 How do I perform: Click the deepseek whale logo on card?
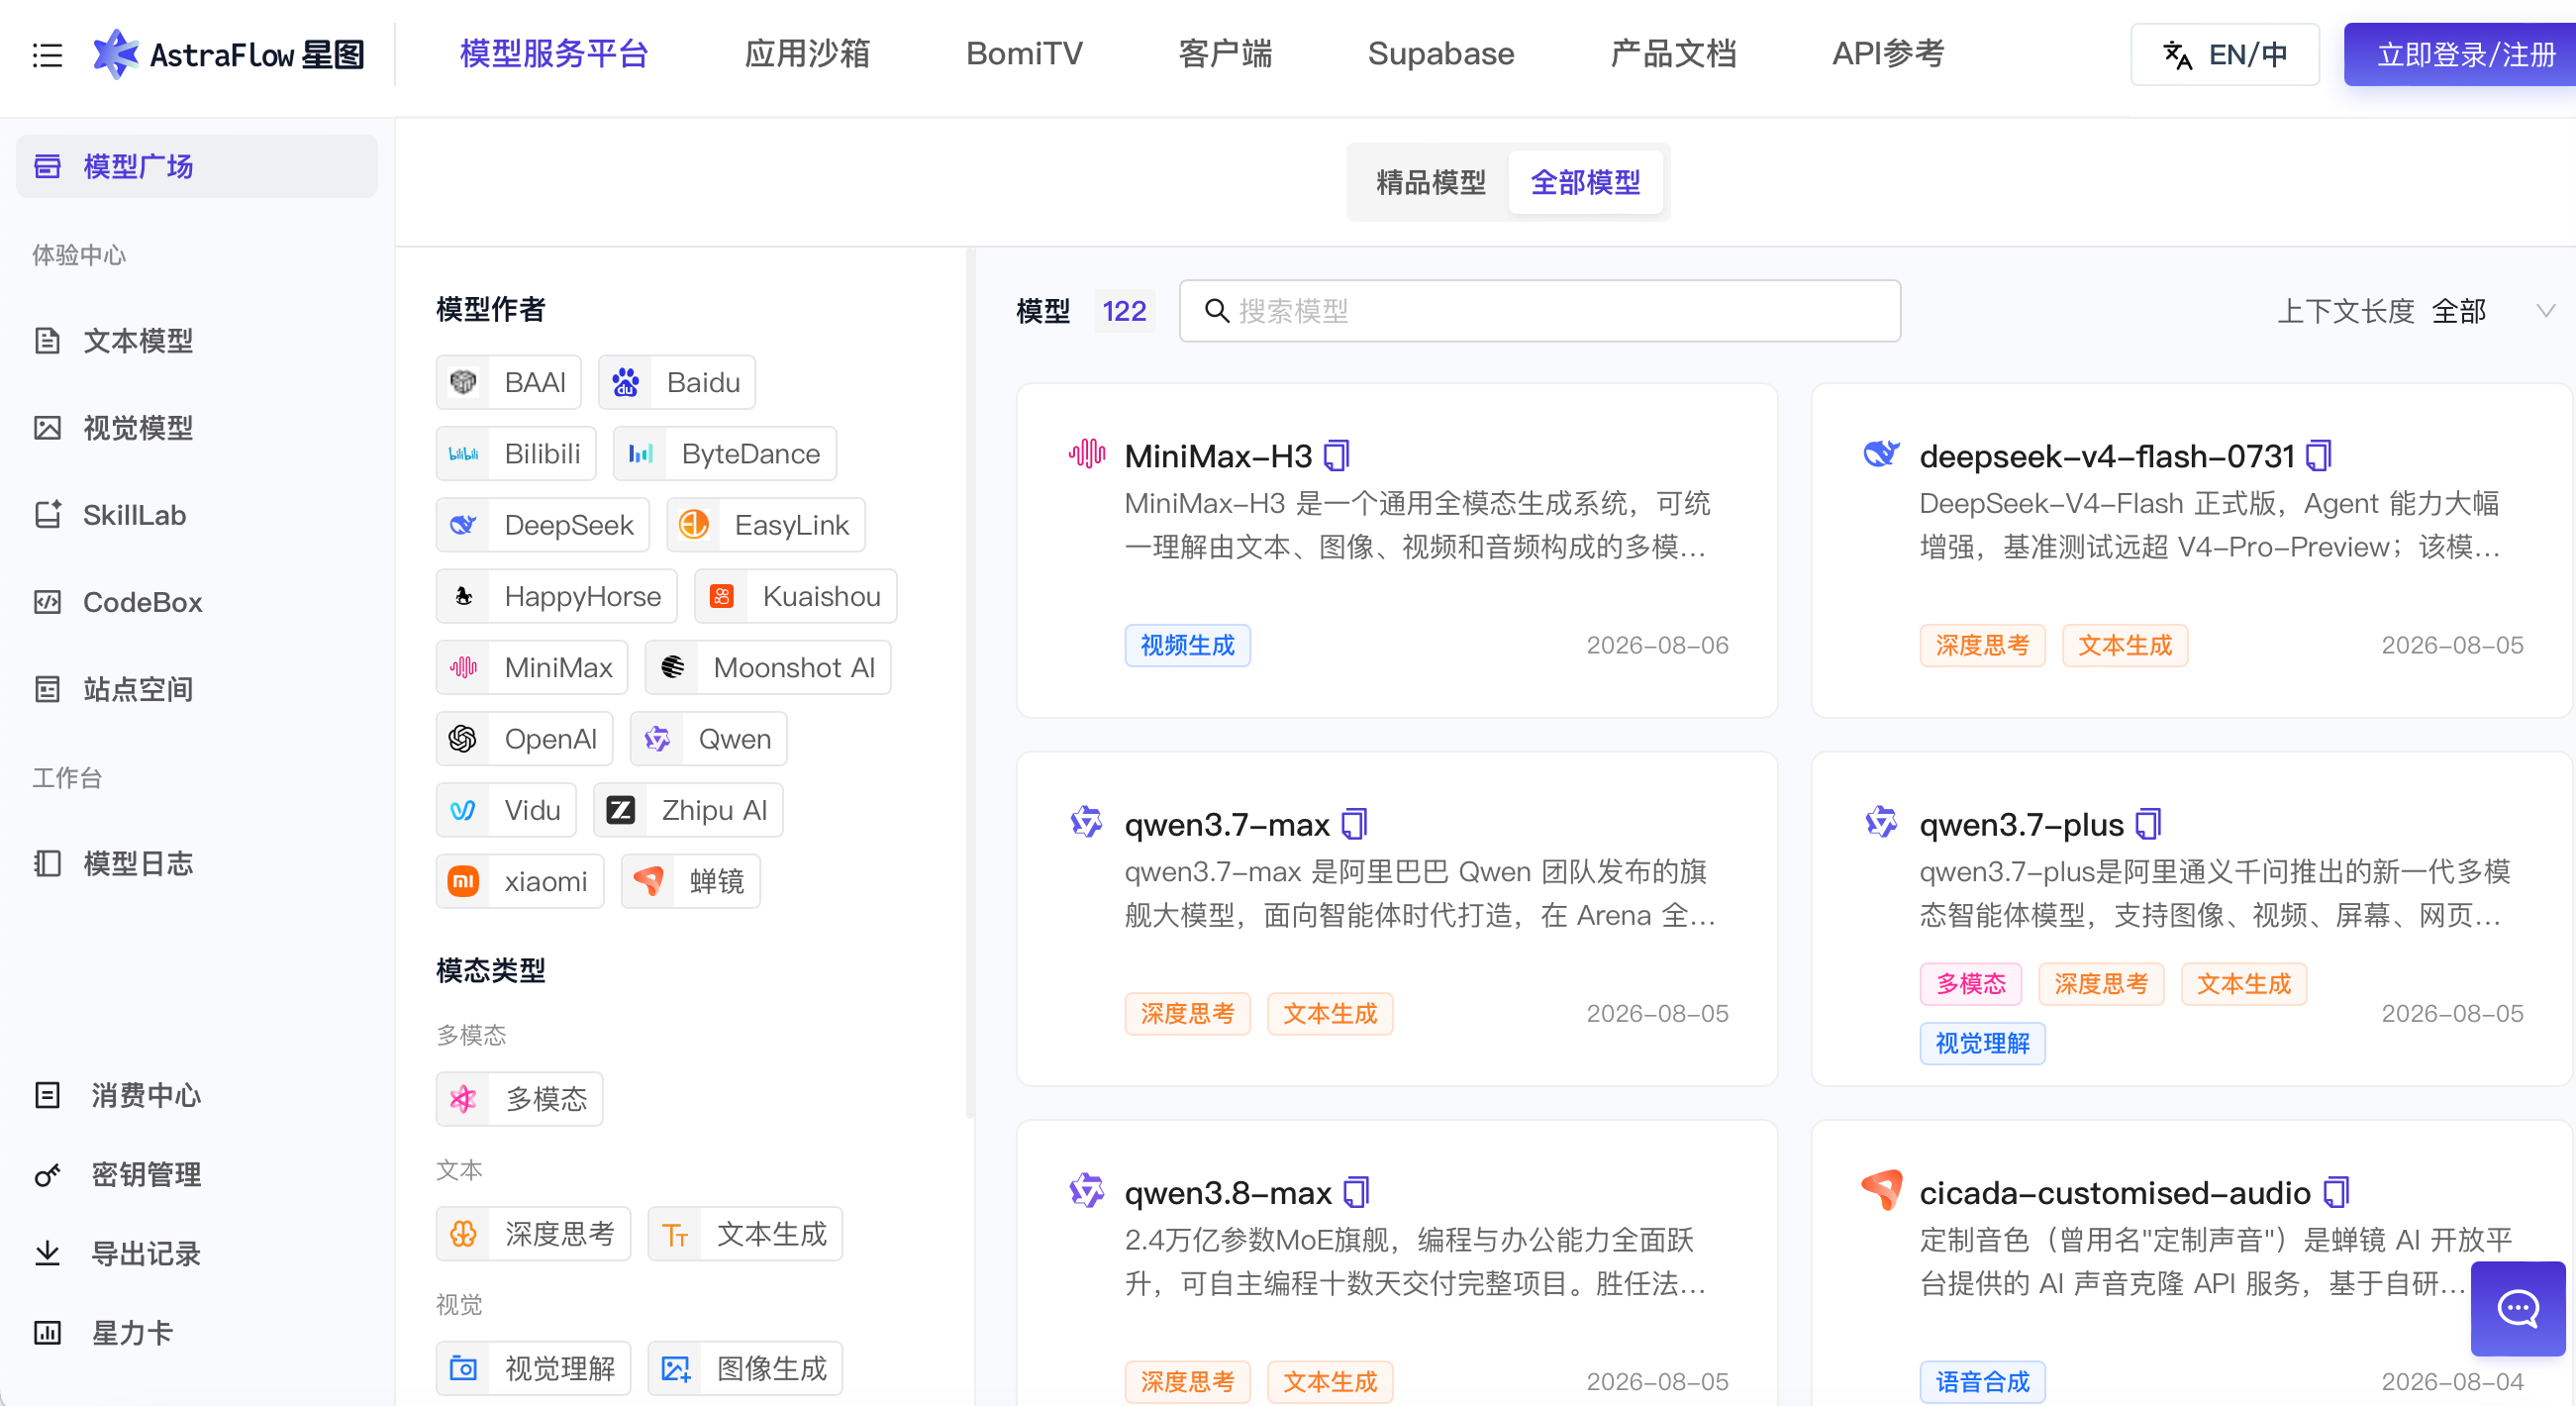[x=1881, y=454]
